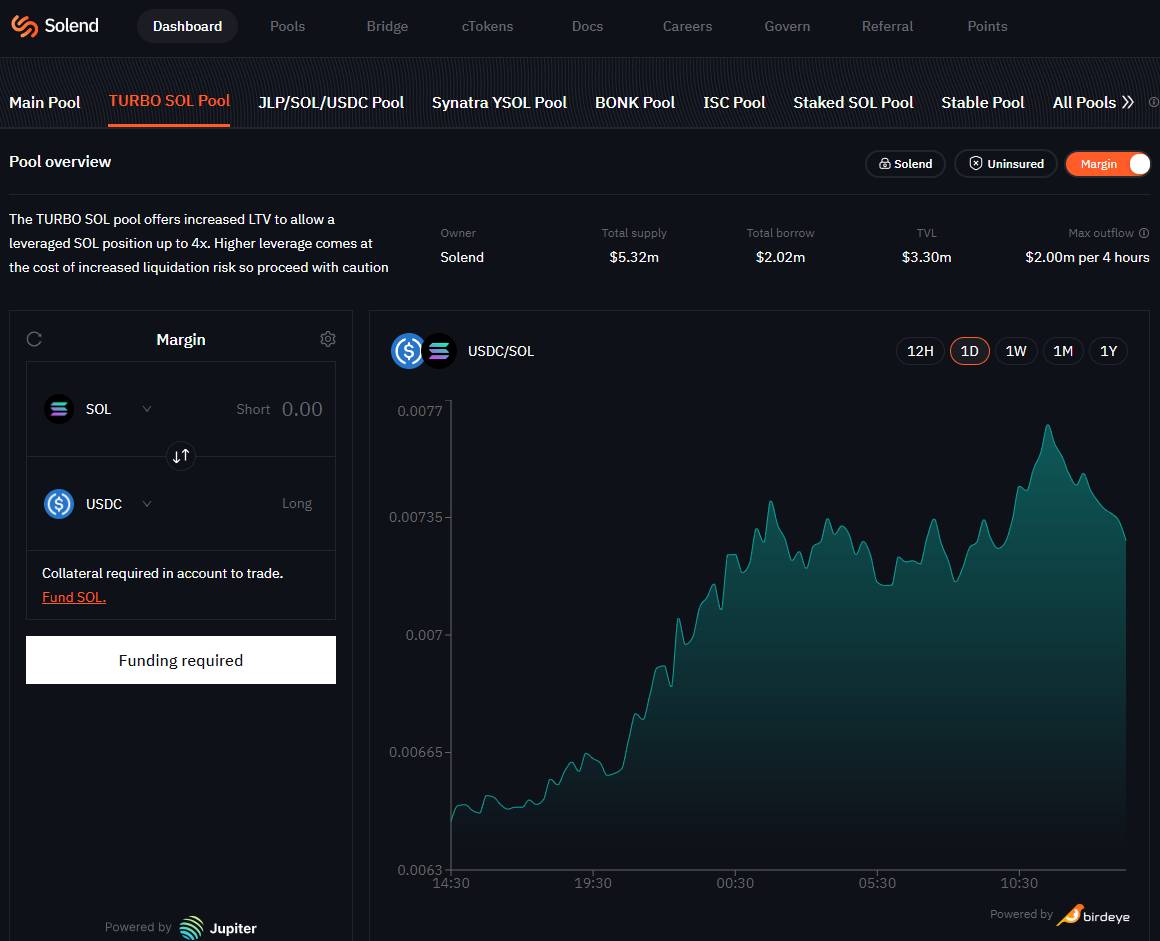The height and width of the screenshot is (941, 1160).
Task: Switch to Main Pool tab
Action: tap(44, 102)
